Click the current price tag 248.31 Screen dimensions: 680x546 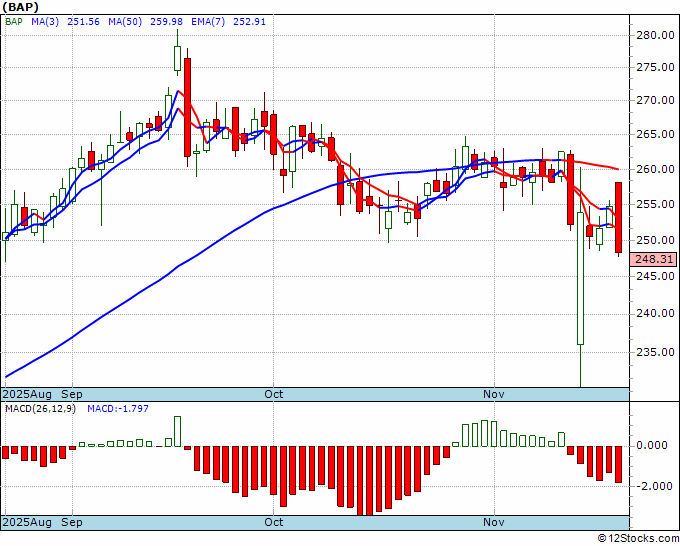(x=654, y=259)
